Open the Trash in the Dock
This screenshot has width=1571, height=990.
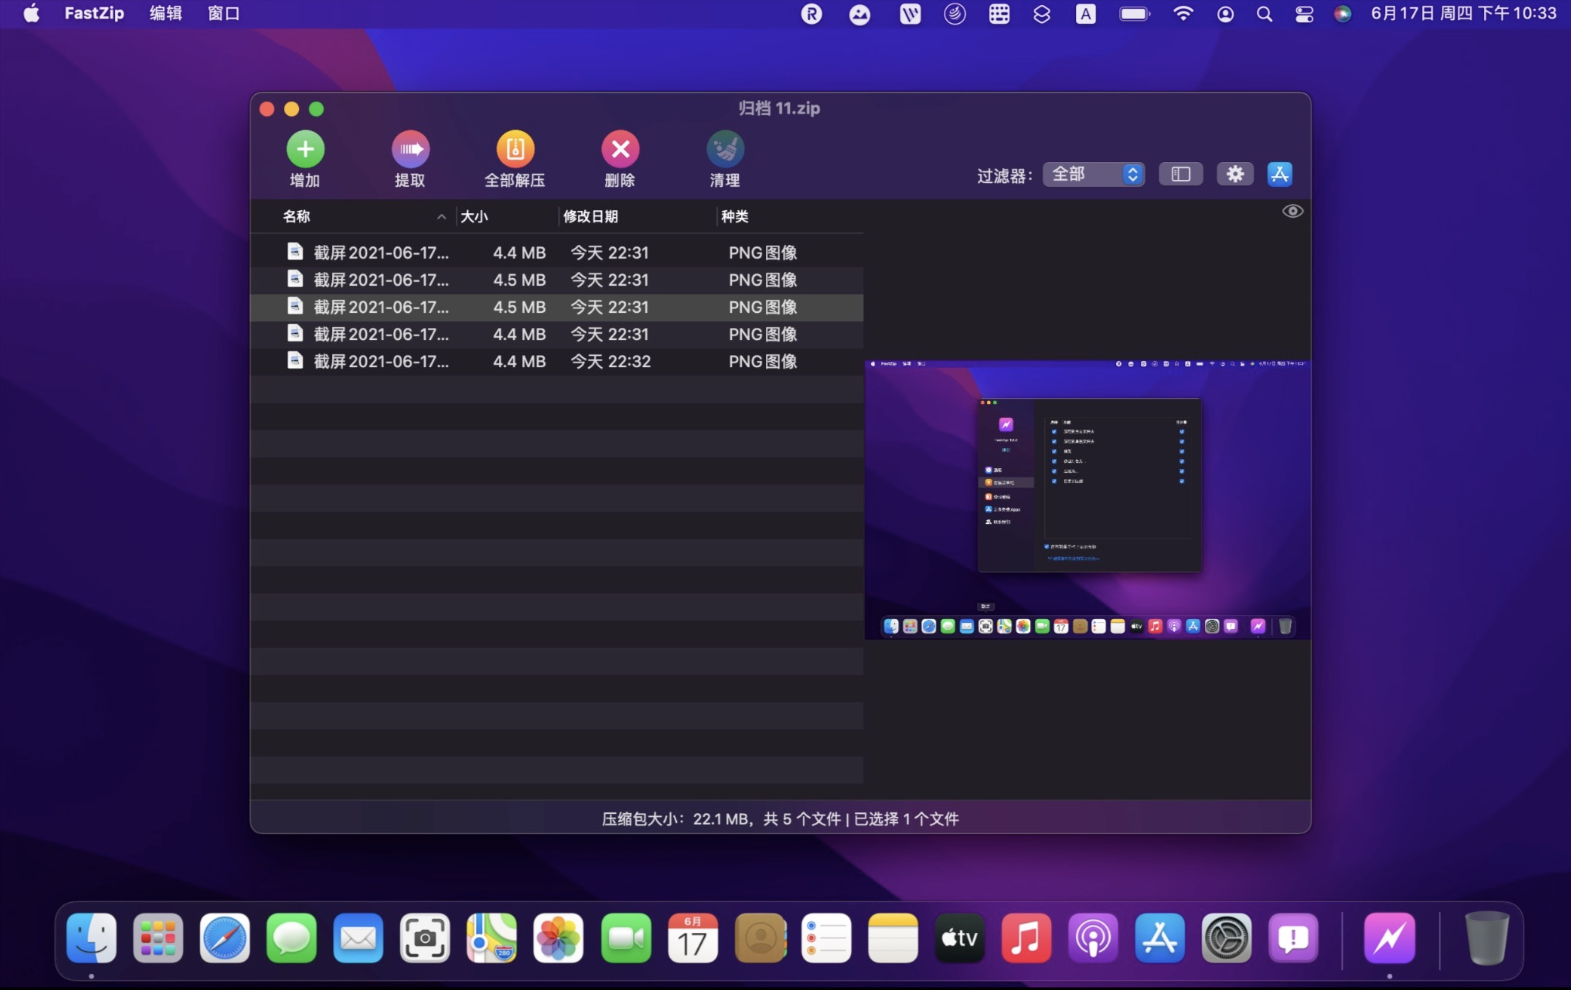coord(1487,938)
